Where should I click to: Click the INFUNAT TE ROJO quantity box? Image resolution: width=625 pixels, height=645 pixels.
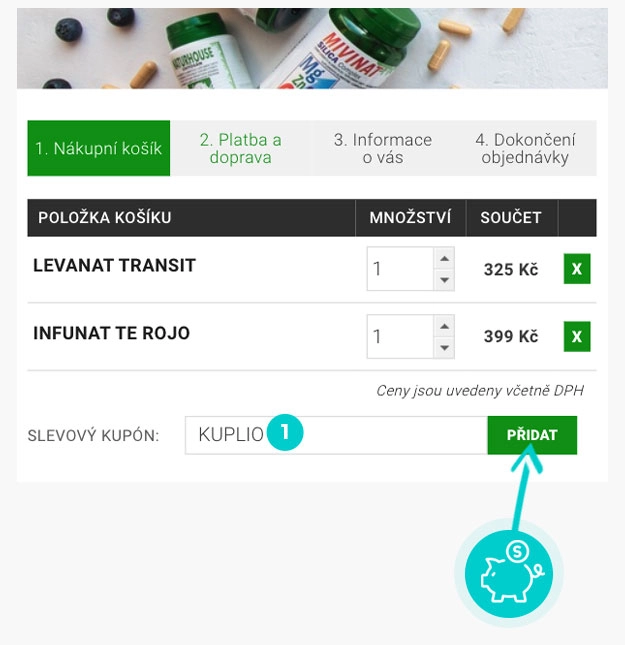click(399, 337)
